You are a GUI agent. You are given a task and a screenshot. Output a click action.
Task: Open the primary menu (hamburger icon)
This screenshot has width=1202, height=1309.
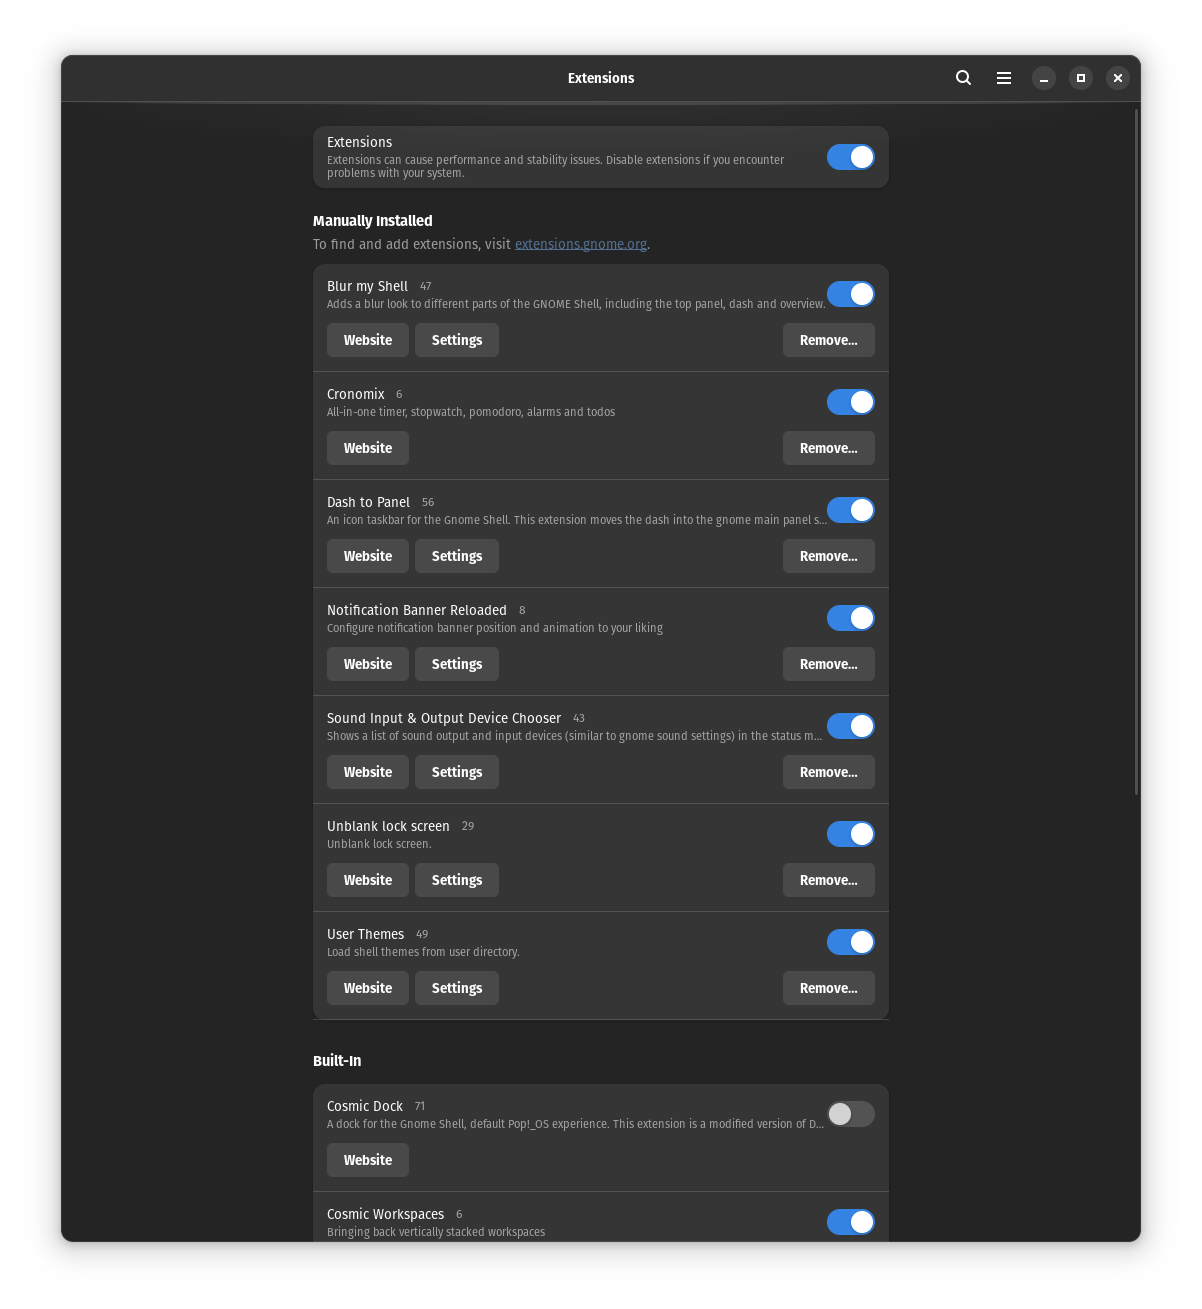pos(1003,77)
